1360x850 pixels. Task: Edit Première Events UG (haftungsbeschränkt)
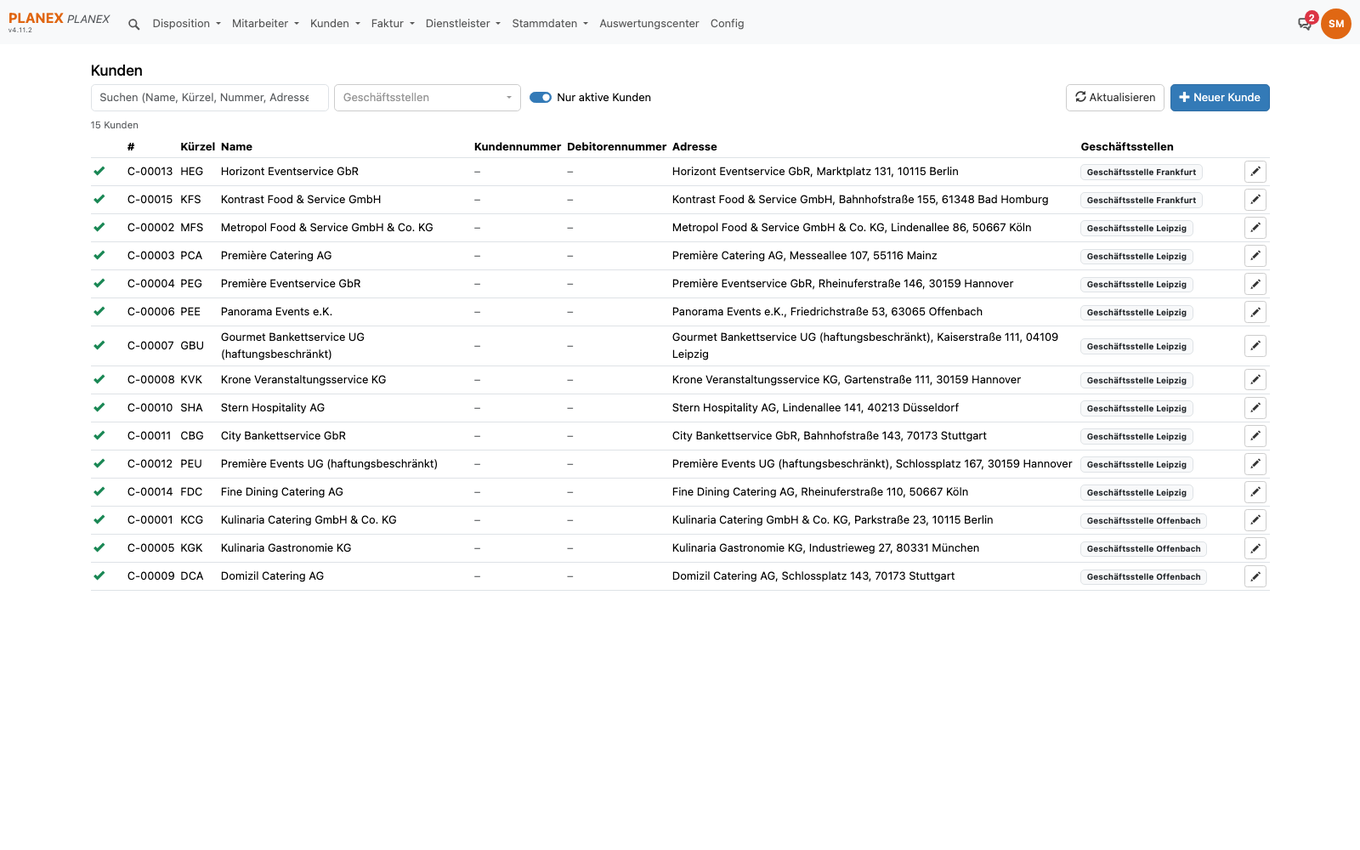click(1255, 464)
